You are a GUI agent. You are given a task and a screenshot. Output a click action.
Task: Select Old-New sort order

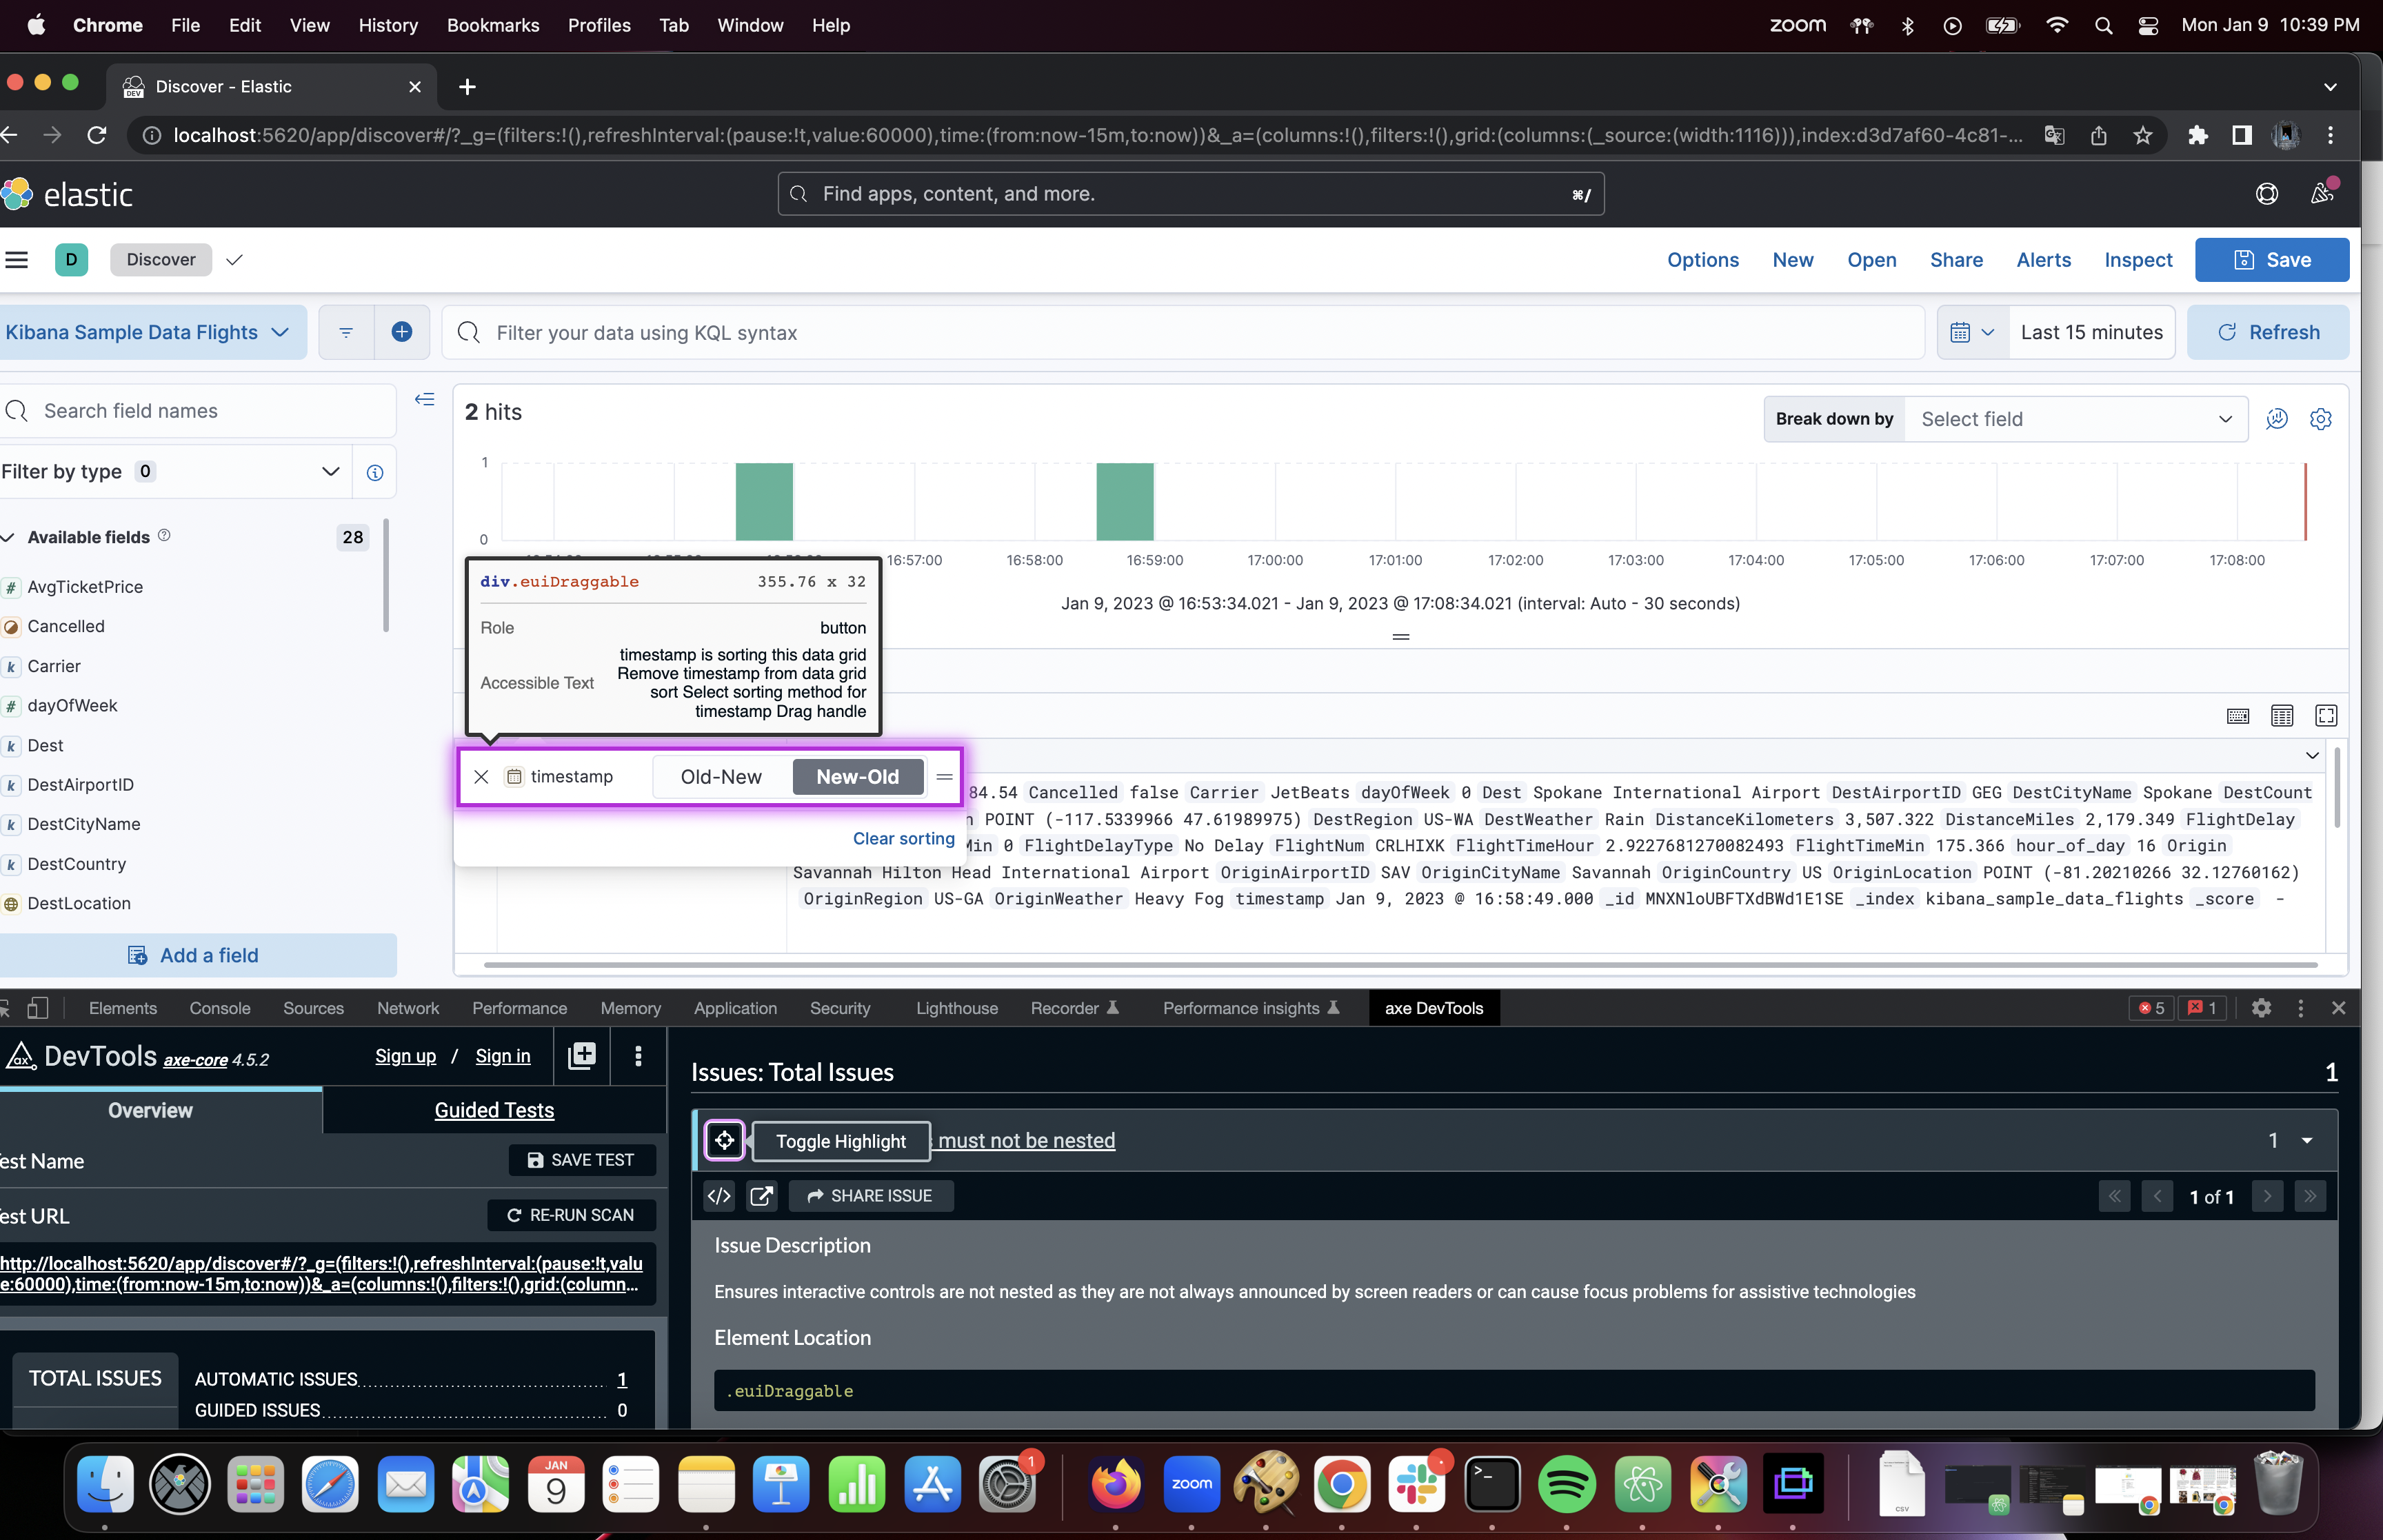(x=721, y=777)
